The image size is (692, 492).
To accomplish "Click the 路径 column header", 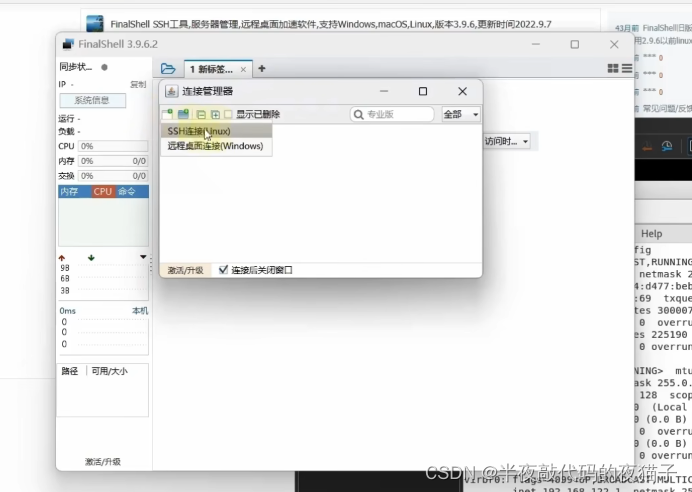I will pyautogui.click(x=70, y=371).
